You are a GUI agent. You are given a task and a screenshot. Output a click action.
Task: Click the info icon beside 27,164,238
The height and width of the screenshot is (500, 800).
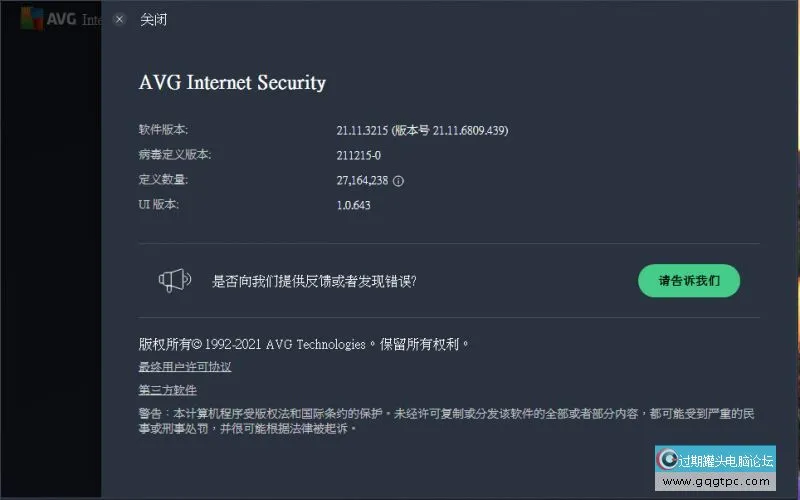pyautogui.click(x=398, y=181)
